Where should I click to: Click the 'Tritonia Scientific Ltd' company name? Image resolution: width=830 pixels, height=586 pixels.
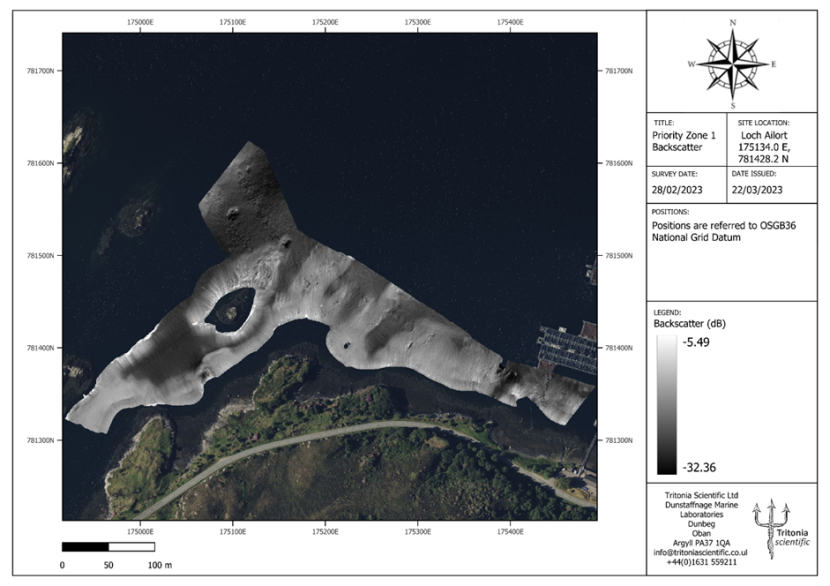701,495
